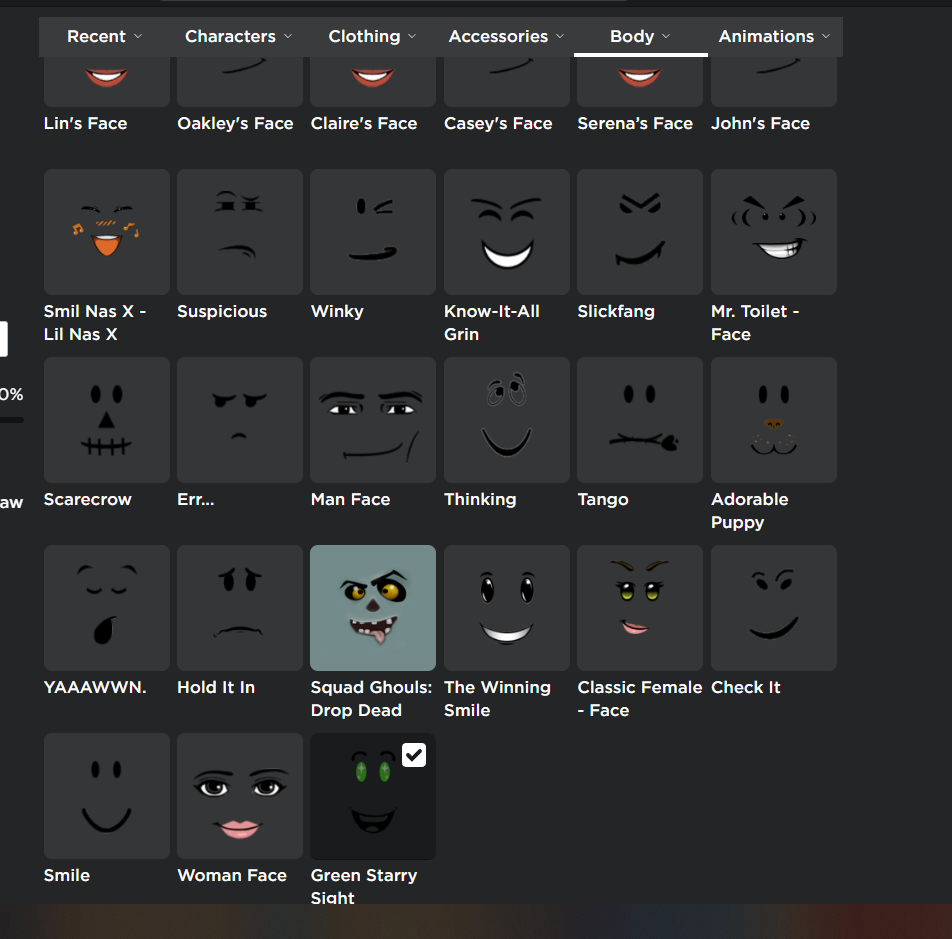Click the Smile item name
The image size is (952, 939).
click(67, 875)
